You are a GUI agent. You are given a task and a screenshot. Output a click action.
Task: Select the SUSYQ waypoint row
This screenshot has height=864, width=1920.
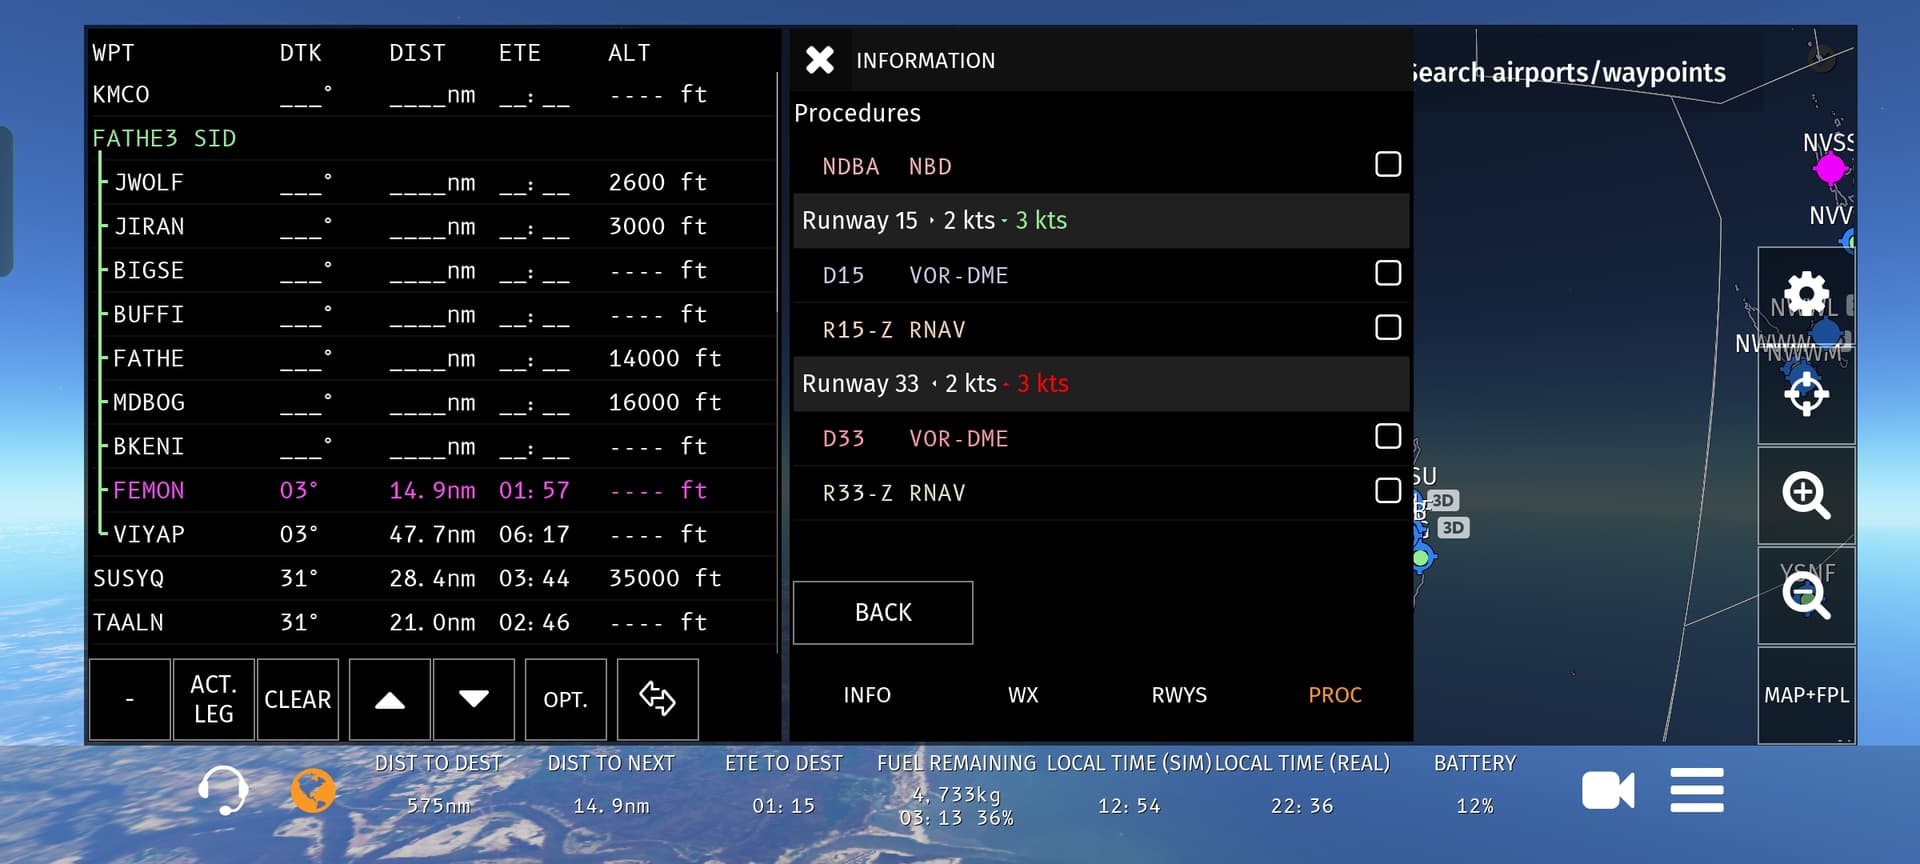click(x=432, y=578)
